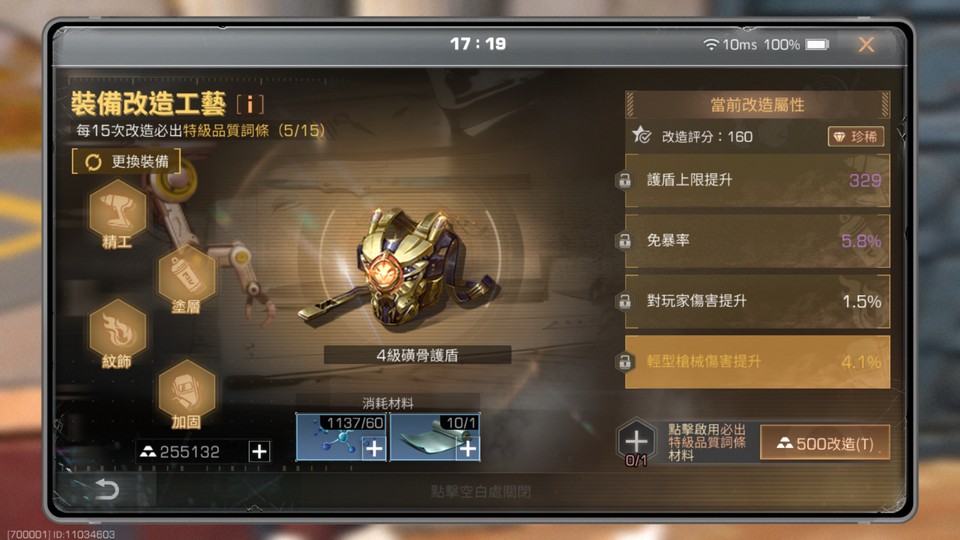Screen dimensions: 960x540
Task: Select the 紋飾 ornament hexagon icon
Action: (x=117, y=333)
